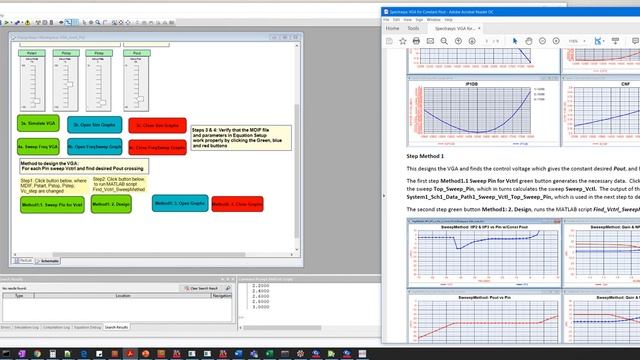
Task: Go to previous page with up-arrow icon
Action: coord(458,41)
